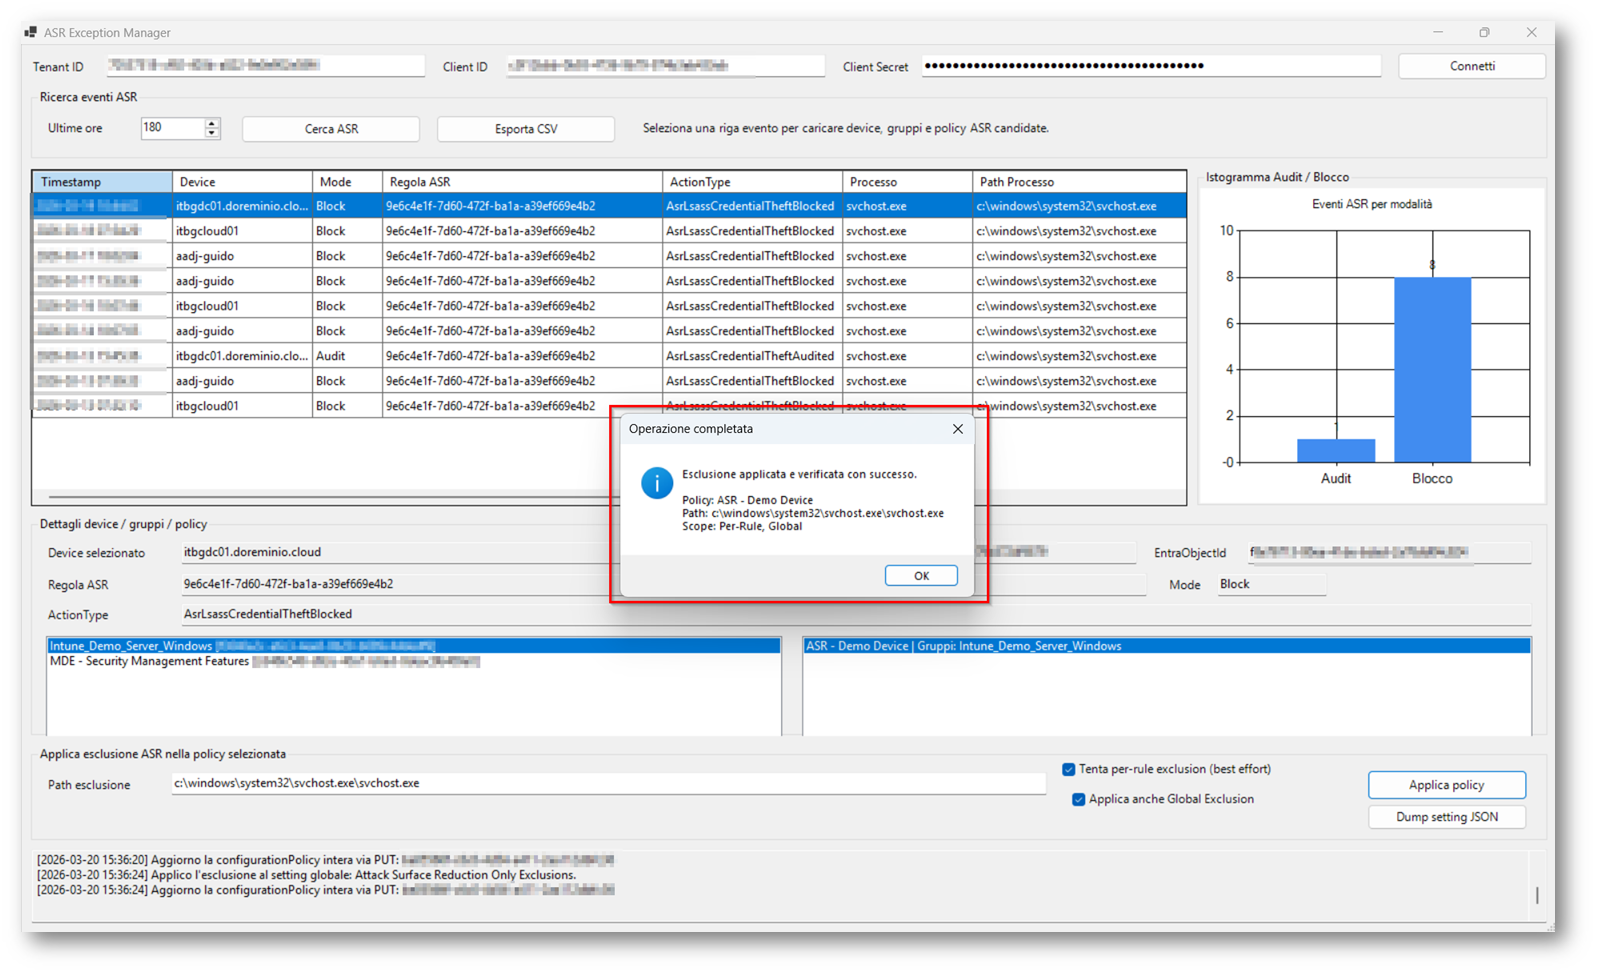Click the ASR Exception Manager app icon

coord(31,33)
